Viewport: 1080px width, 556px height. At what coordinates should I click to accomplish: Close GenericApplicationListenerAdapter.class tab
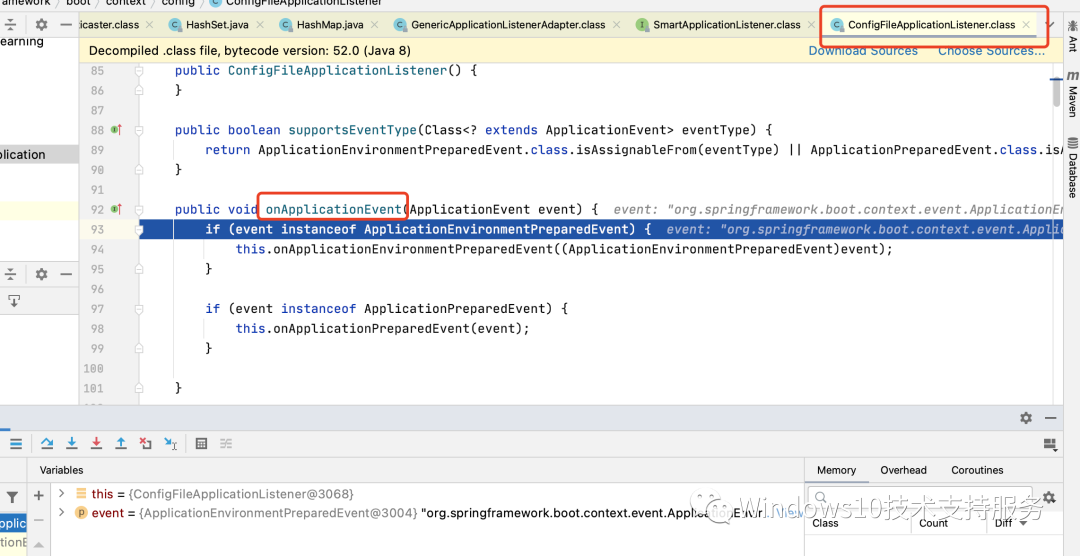tap(616, 25)
